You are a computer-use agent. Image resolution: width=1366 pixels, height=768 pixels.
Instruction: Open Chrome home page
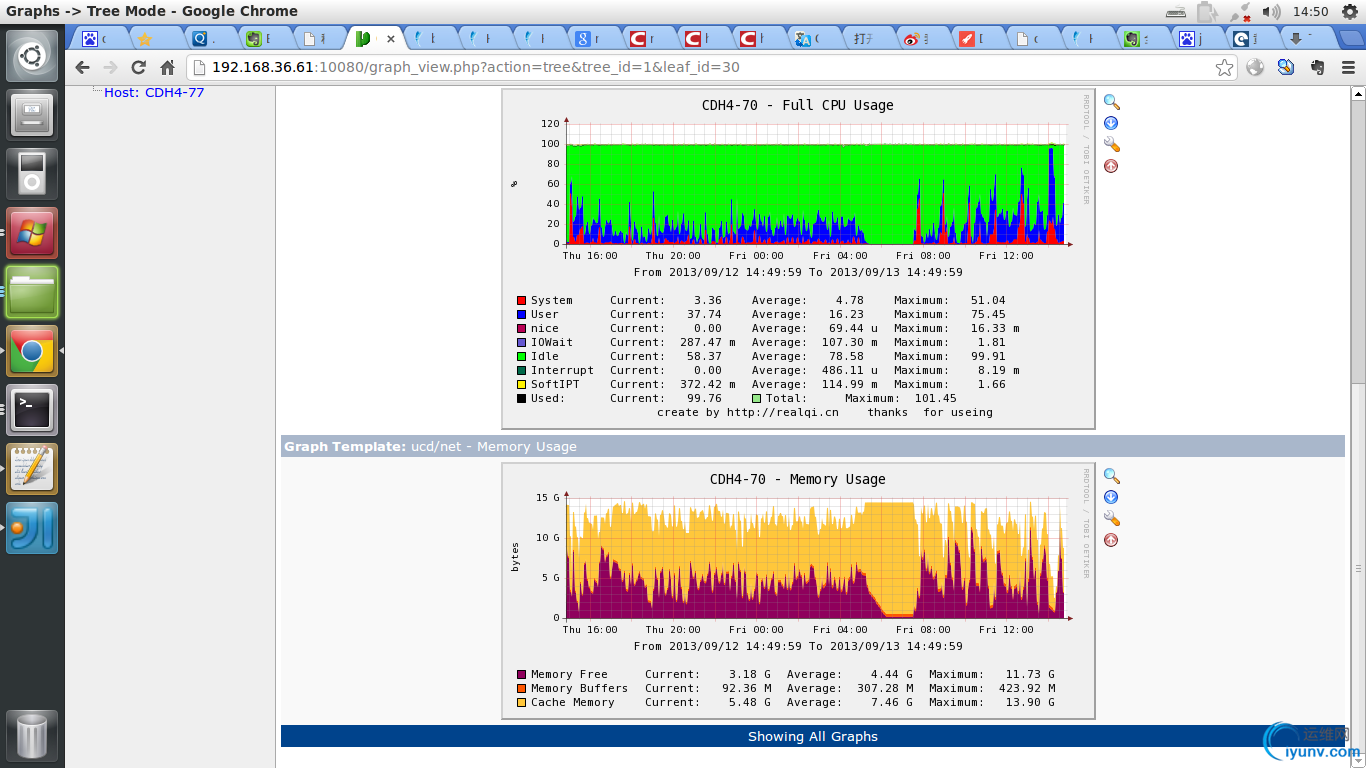pyautogui.click(x=167, y=67)
